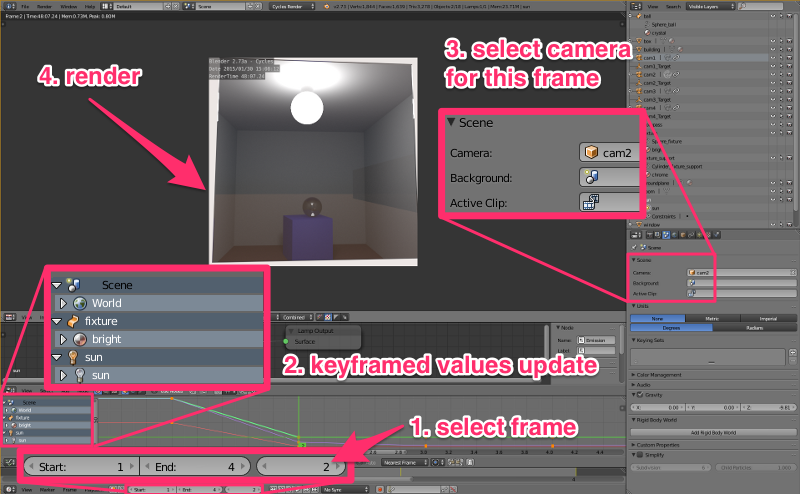Expand the window object tree row
The height and width of the screenshot is (494, 800).
click(x=631, y=225)
